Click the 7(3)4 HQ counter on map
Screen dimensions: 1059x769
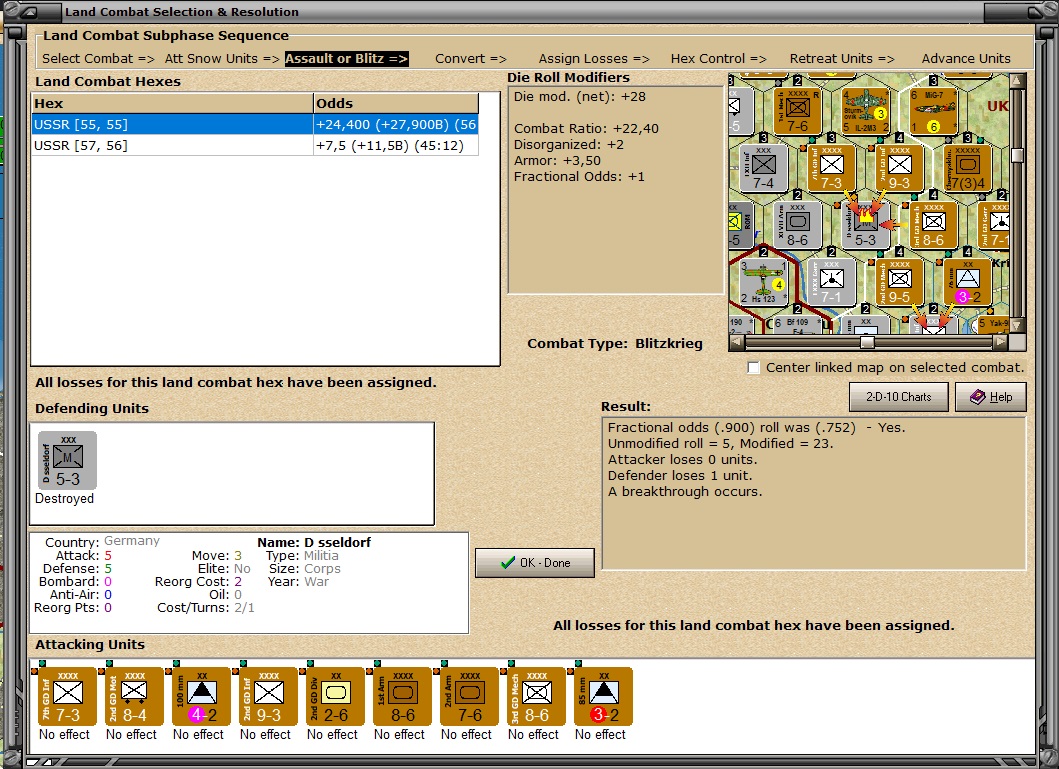point(967,167)
